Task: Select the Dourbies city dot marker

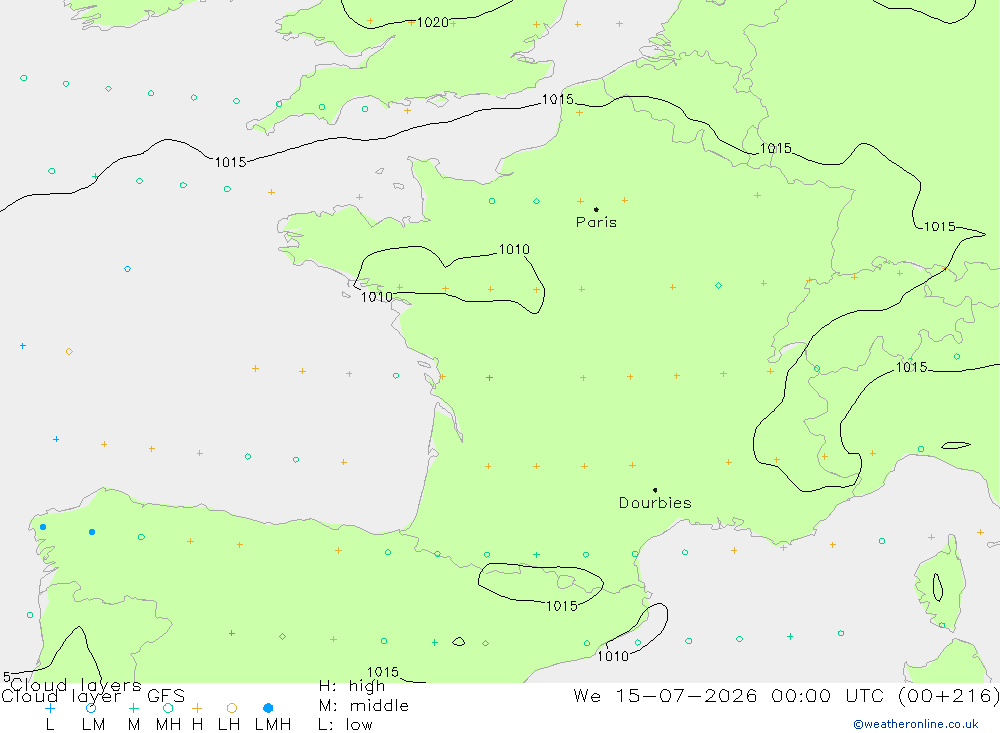Action: pos(655,490)
